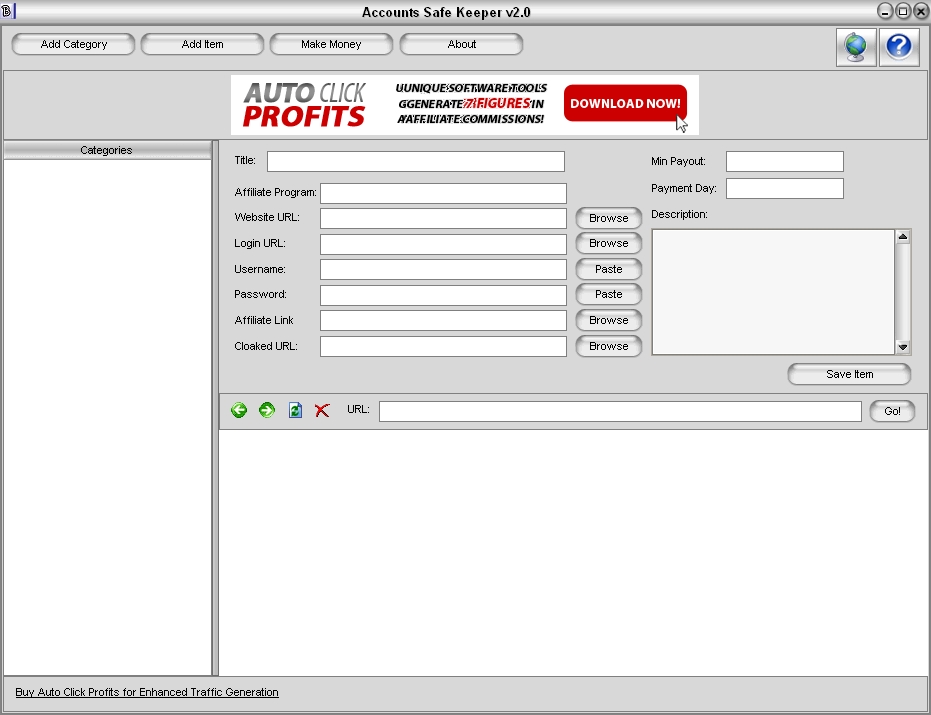Paste into the Password field
Viewport: 931px width, 715px height.
[609, 295]
